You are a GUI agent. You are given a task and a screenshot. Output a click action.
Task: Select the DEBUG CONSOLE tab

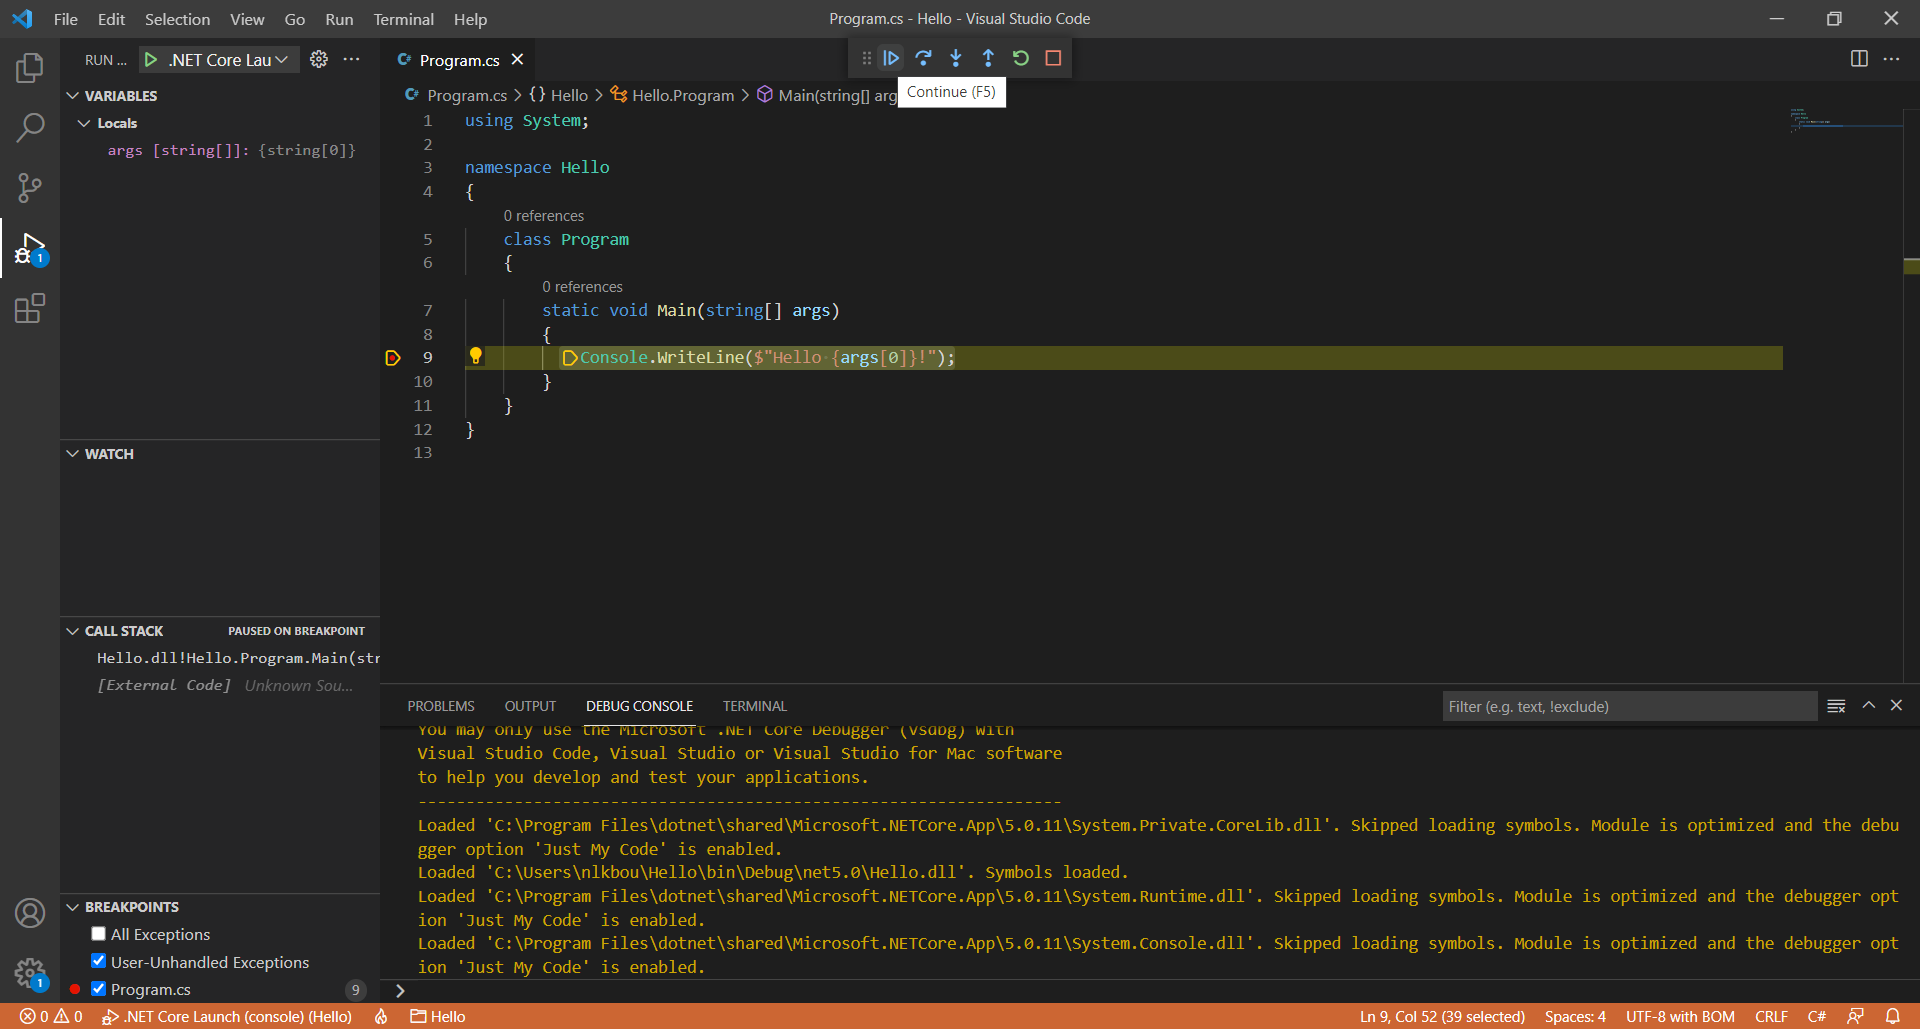click(x=639, y=706)
